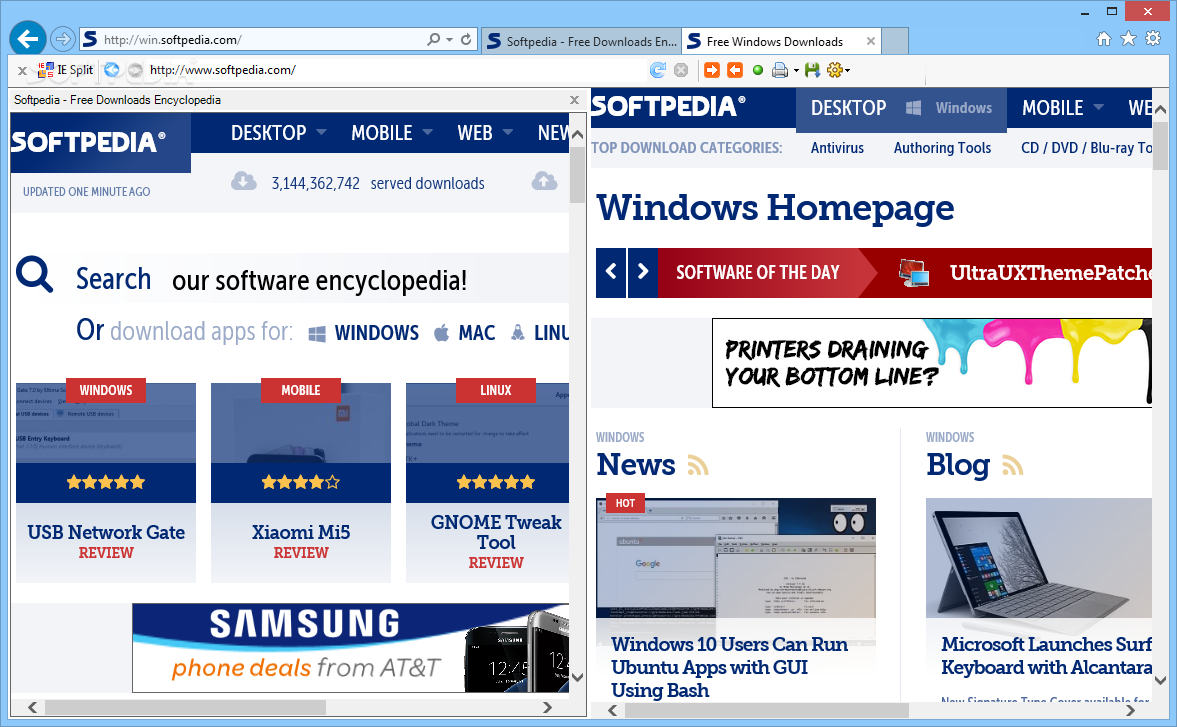This screenshot has width=1177, height=727.
Task: Click the large search magnifier on Softpedia page
Action: (x=35, y=275)
